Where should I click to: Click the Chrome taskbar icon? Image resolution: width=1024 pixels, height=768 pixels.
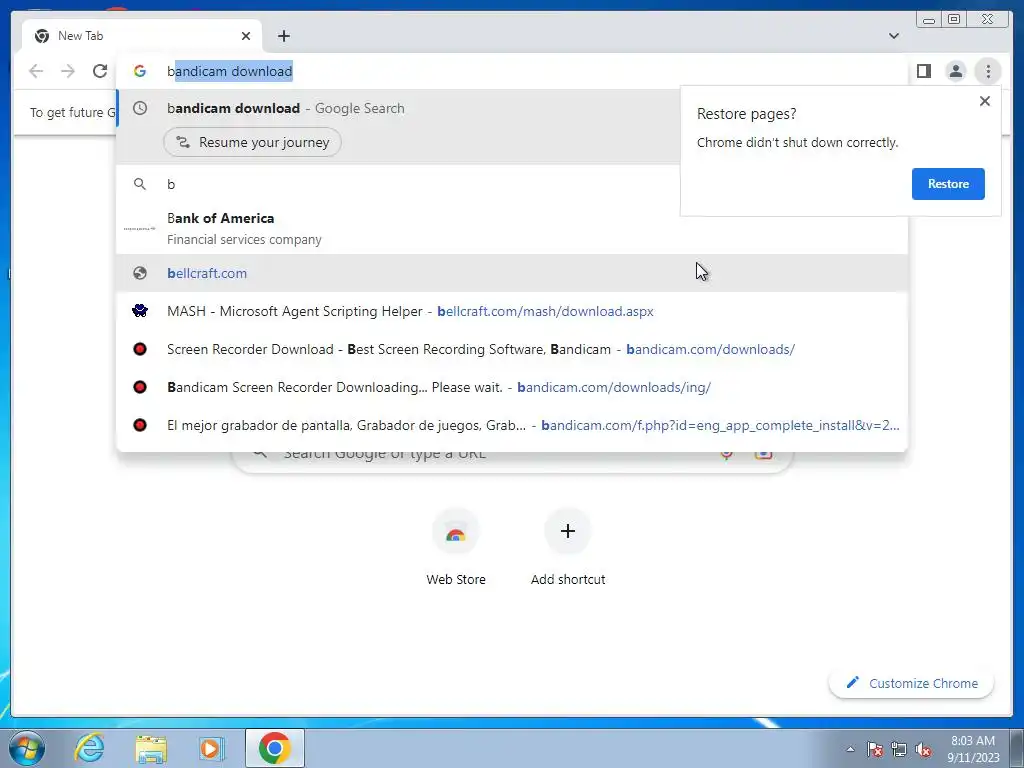[275, 748]
